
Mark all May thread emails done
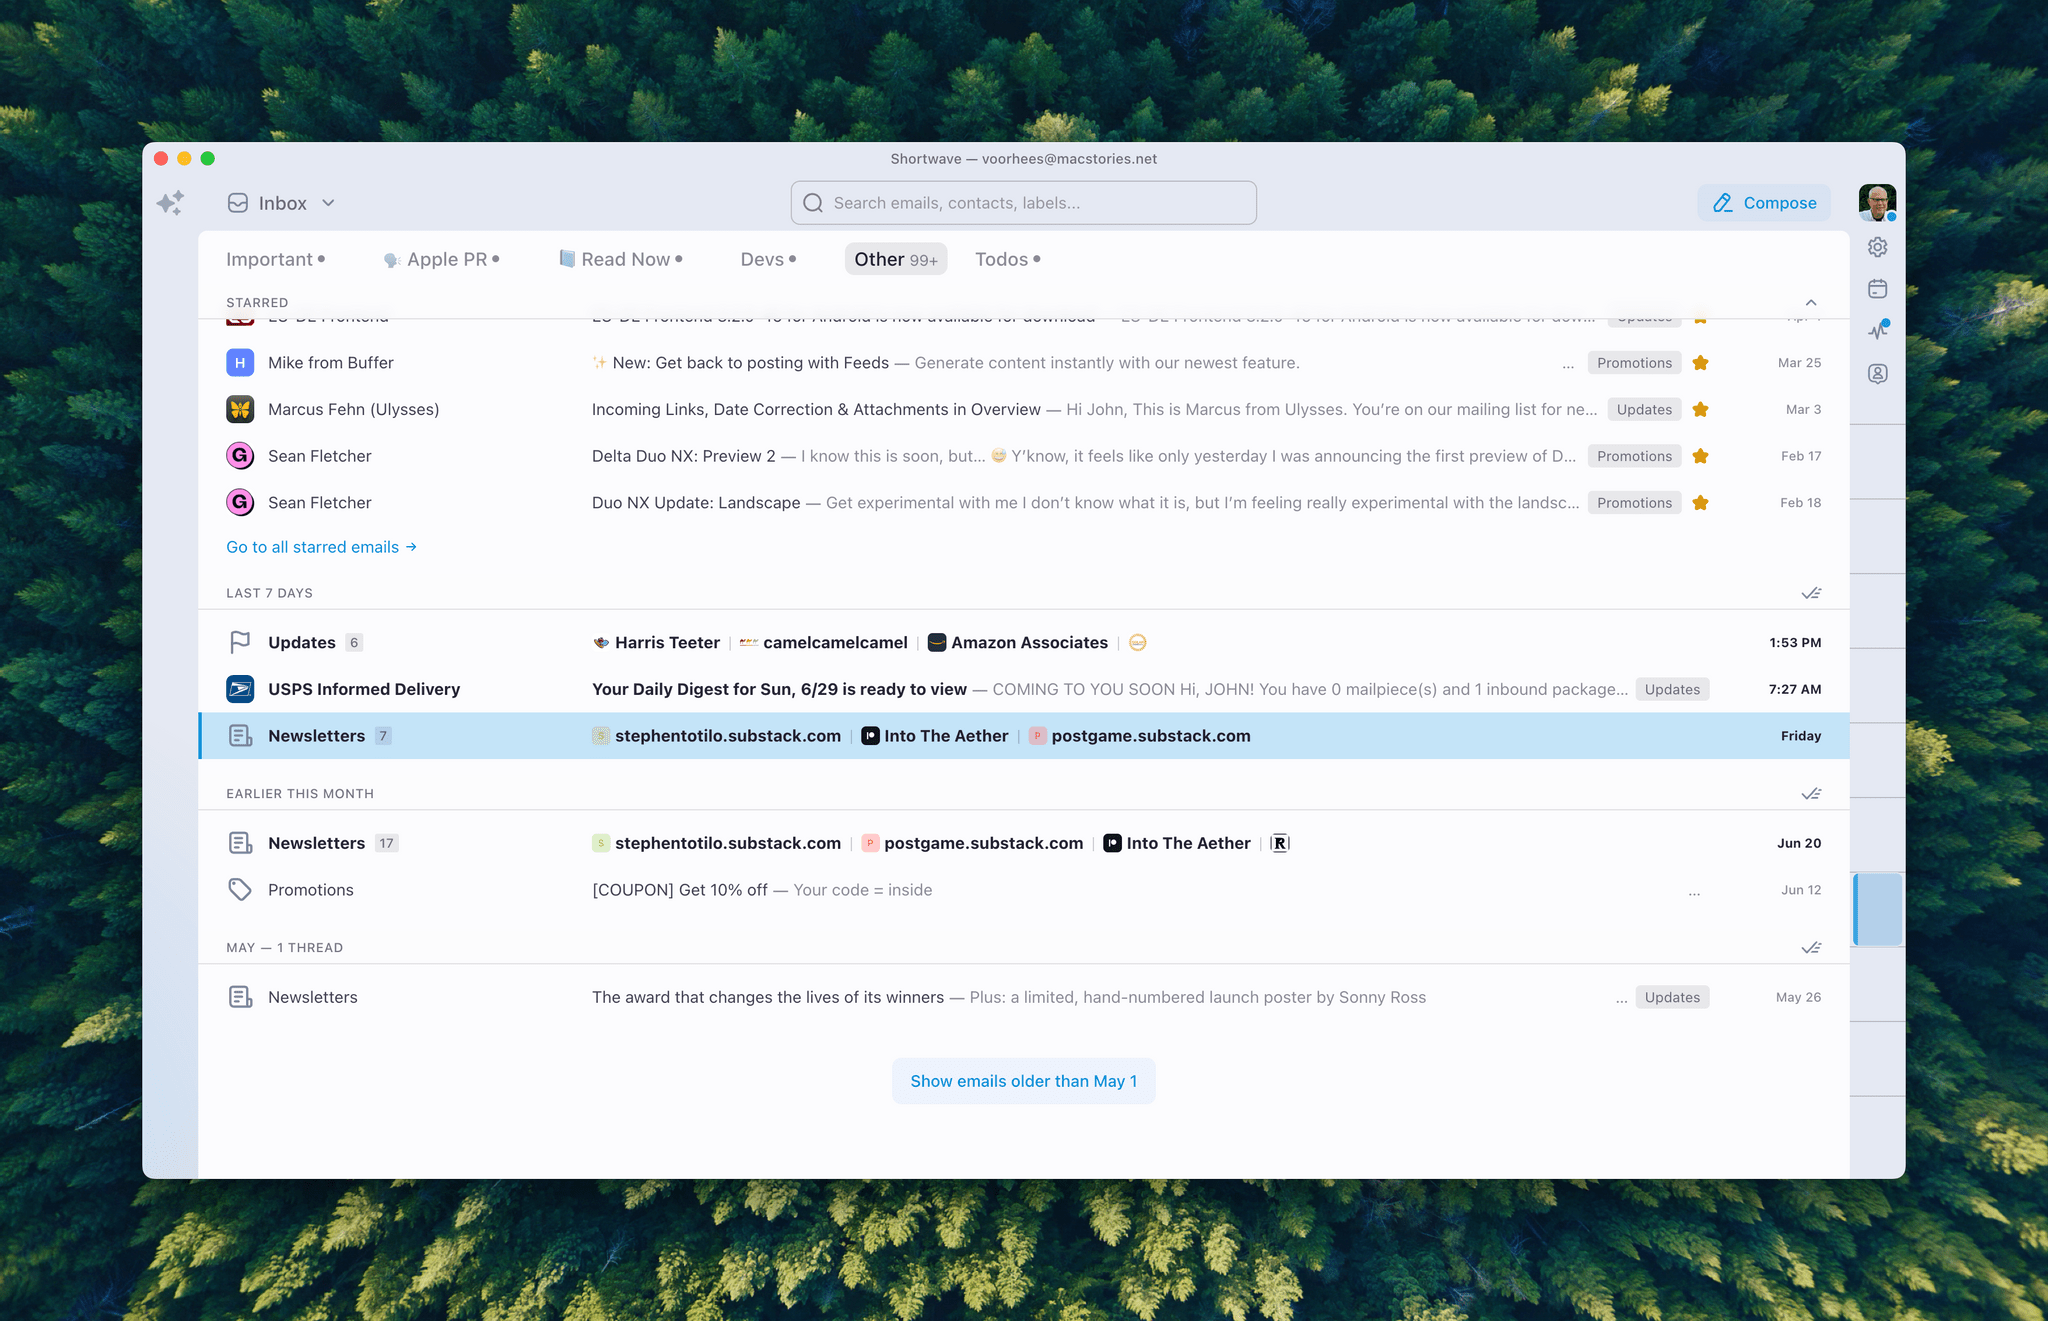tap(1811, 948)
